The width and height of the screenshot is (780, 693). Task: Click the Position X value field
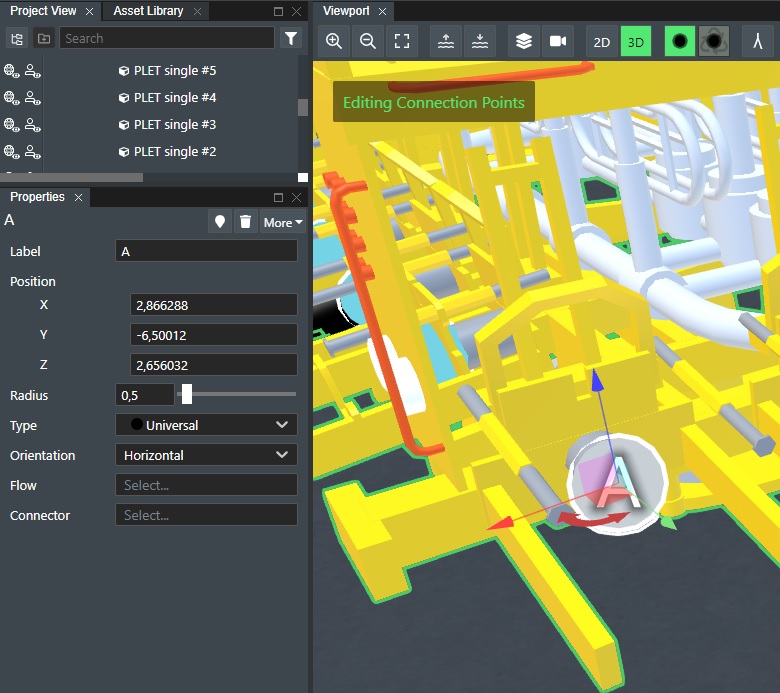(x=214, y=305)
